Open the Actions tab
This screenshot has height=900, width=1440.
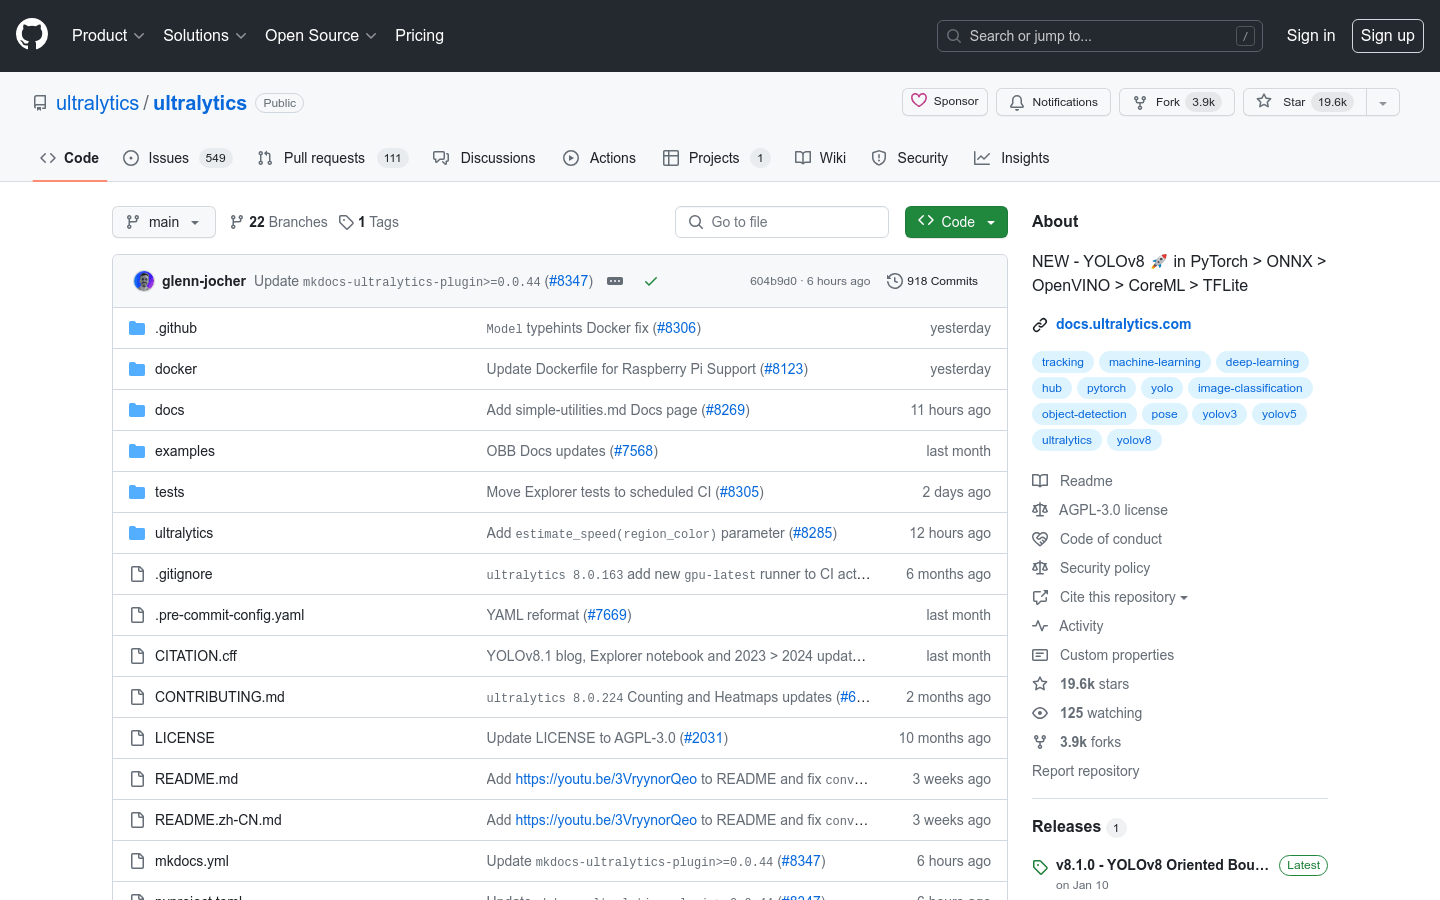(x=599, y=158)
